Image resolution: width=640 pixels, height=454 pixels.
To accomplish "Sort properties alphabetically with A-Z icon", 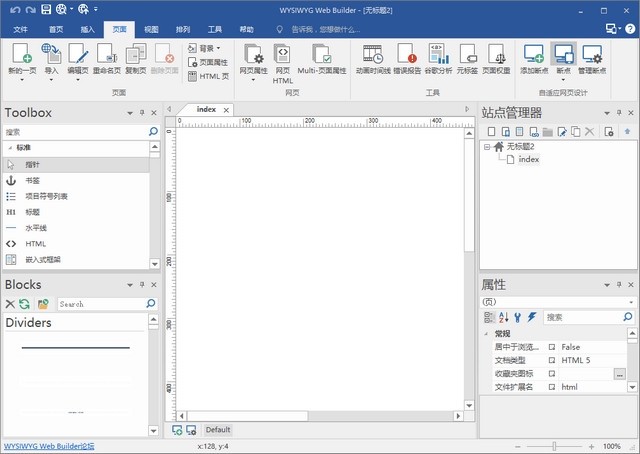I will (x=503, y=317).
